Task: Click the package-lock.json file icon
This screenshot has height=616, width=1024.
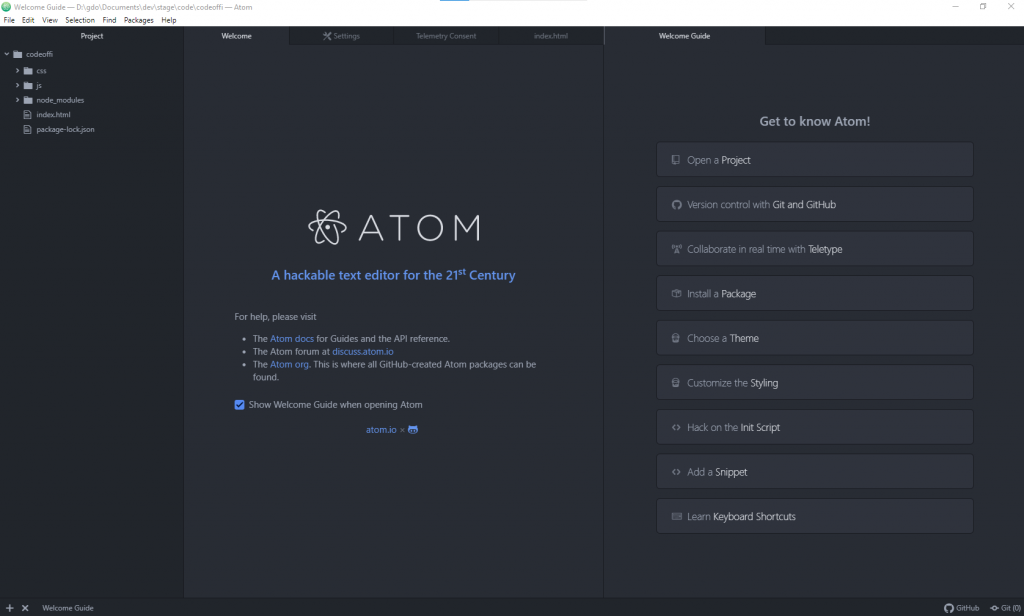Action: (x=27, y=129)
